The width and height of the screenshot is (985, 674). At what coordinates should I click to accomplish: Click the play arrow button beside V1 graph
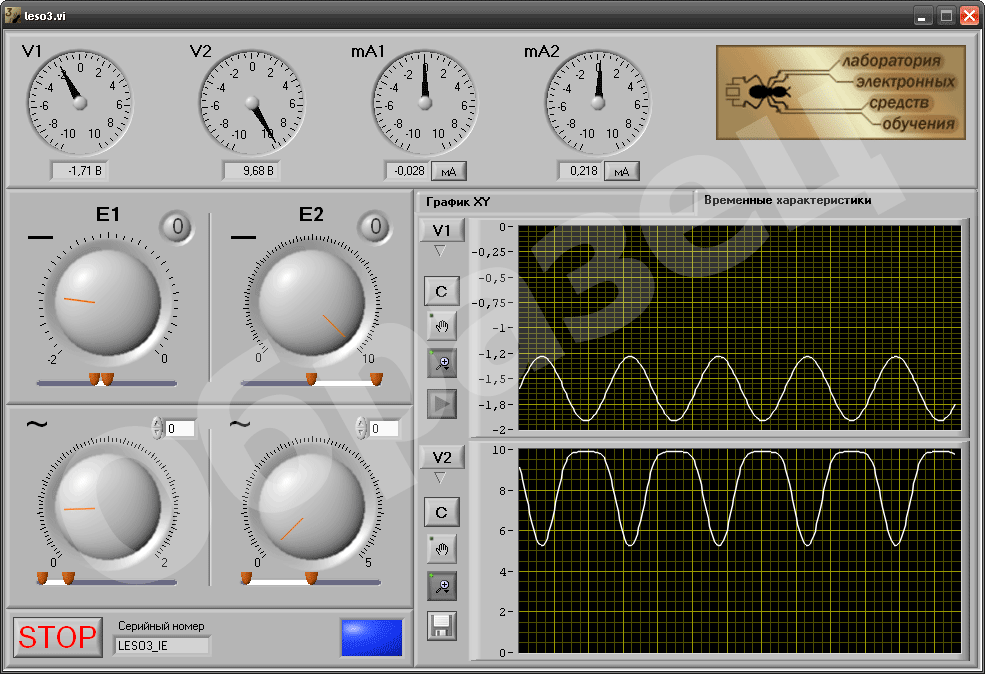click(x=442, y=404)
